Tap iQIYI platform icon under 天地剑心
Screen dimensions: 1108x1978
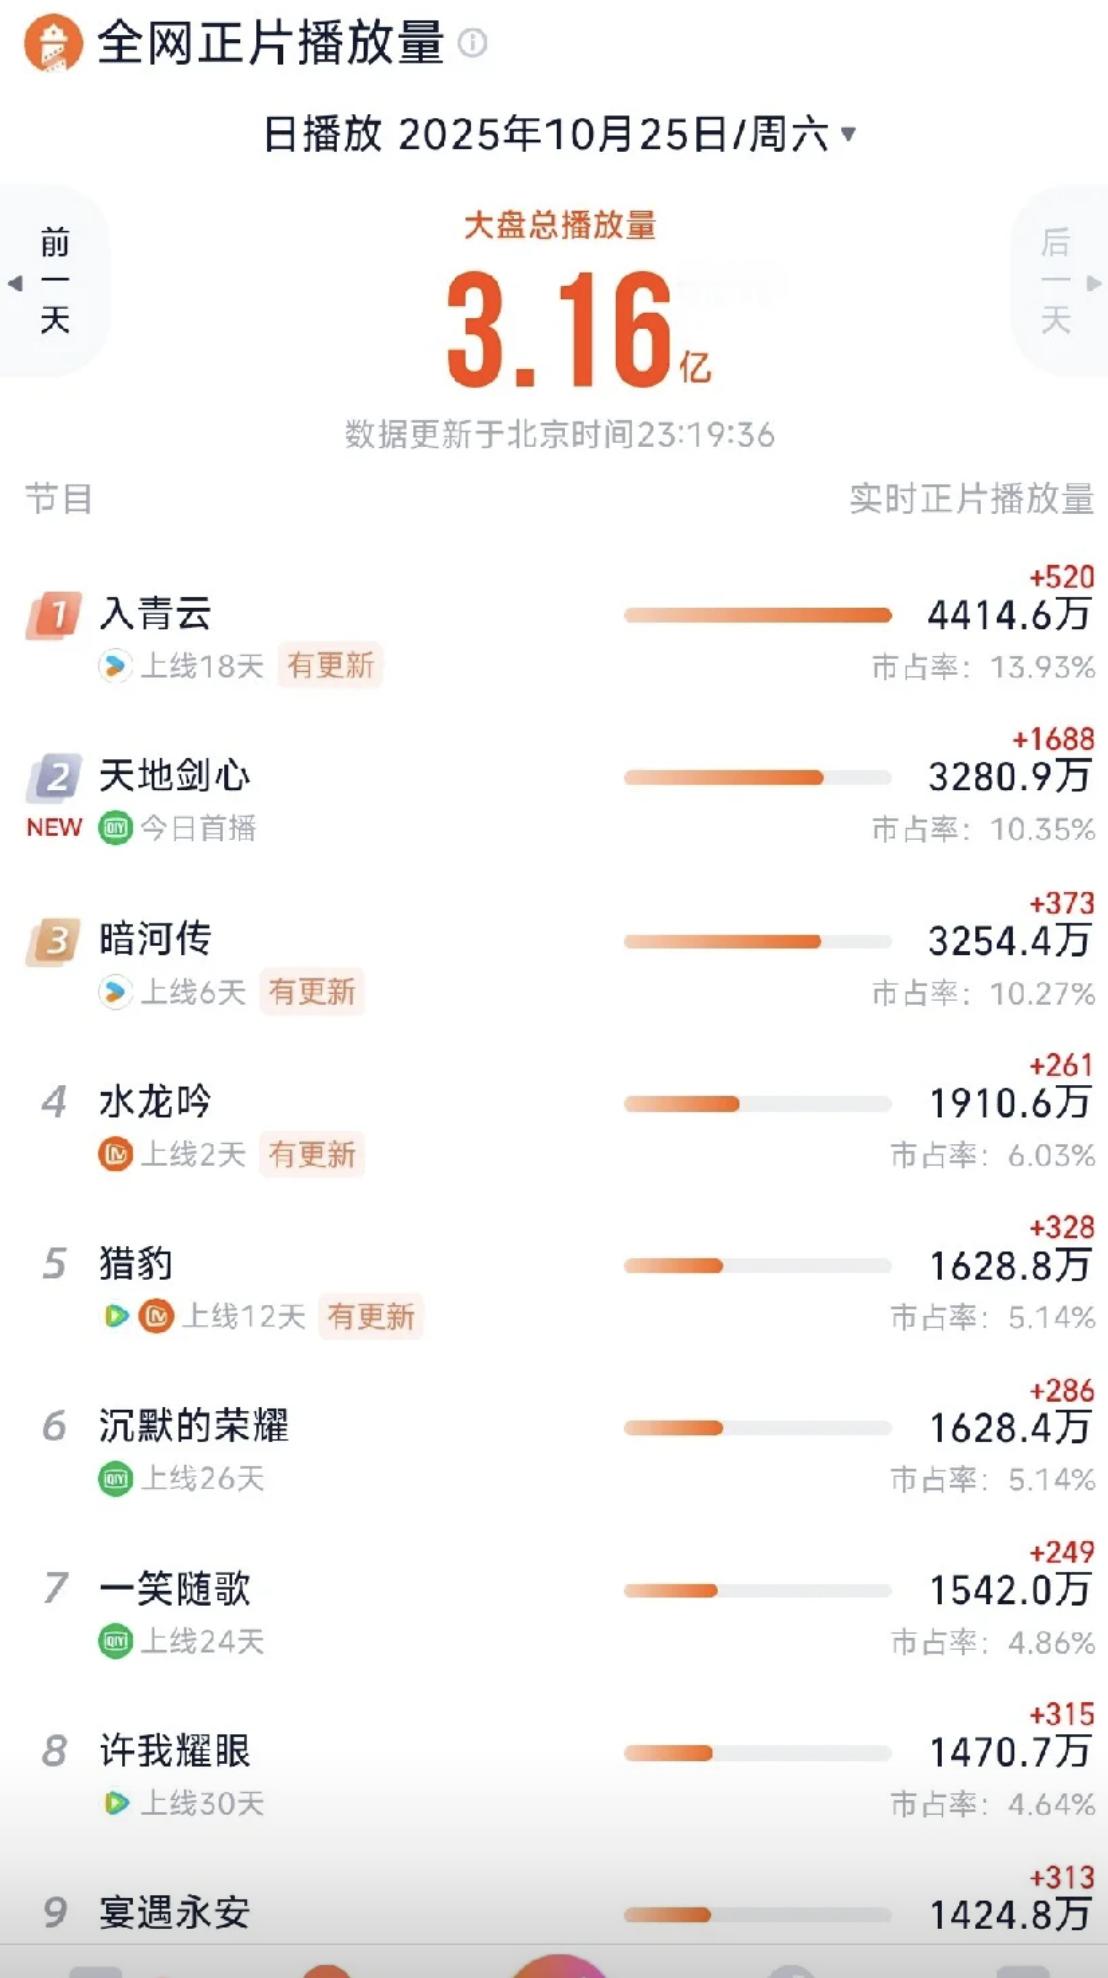point(115,828)
